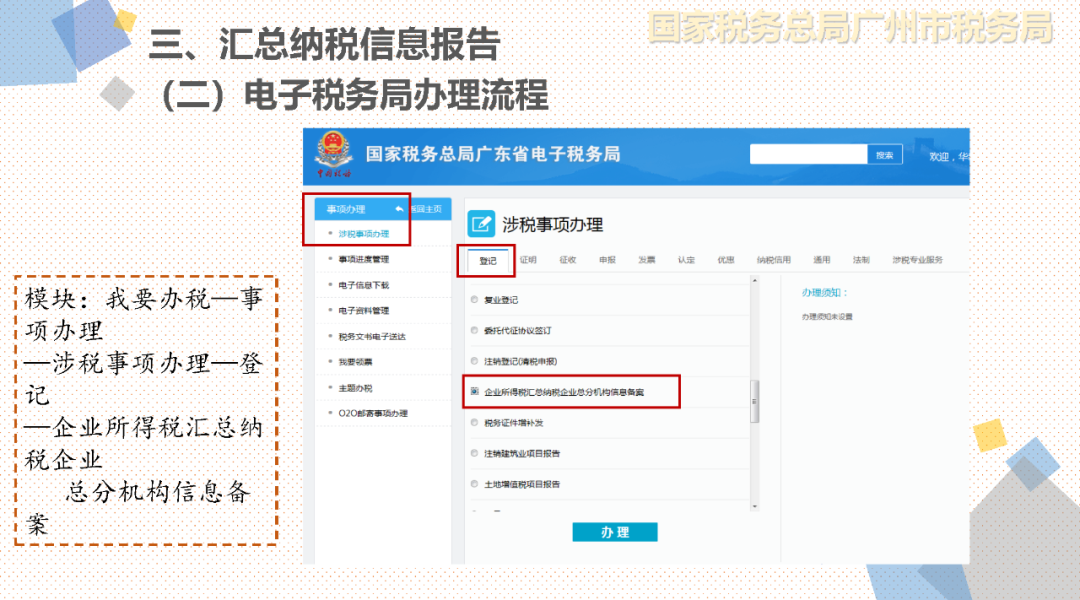Switch to the 涉税专业服务 tab

click(x=917, y=260)
